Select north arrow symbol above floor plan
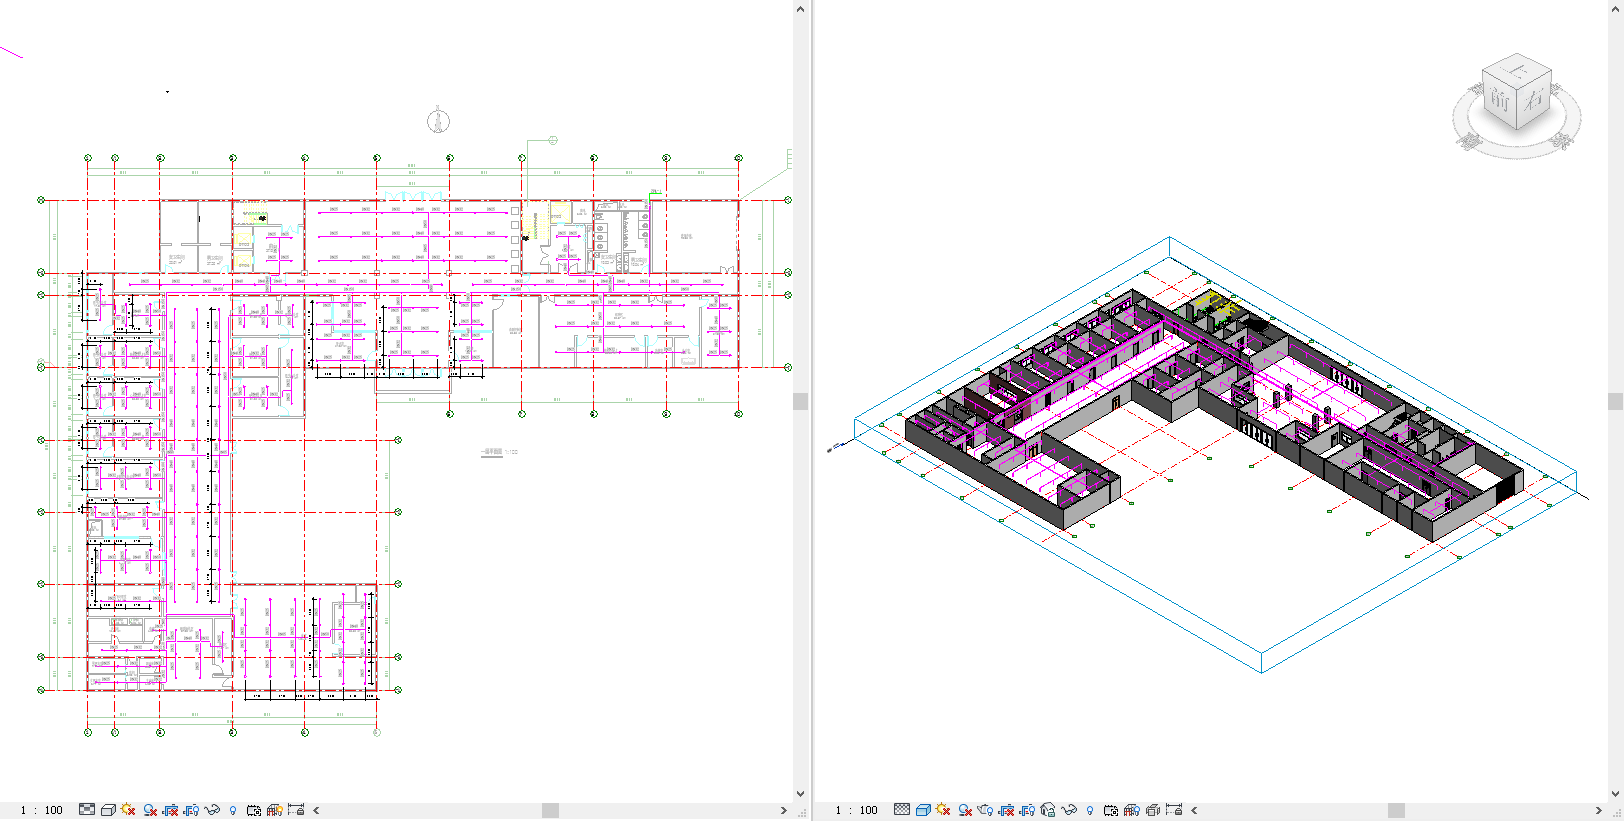The height and width of the screenshot is (821, 1624). (x=438, y=120)
